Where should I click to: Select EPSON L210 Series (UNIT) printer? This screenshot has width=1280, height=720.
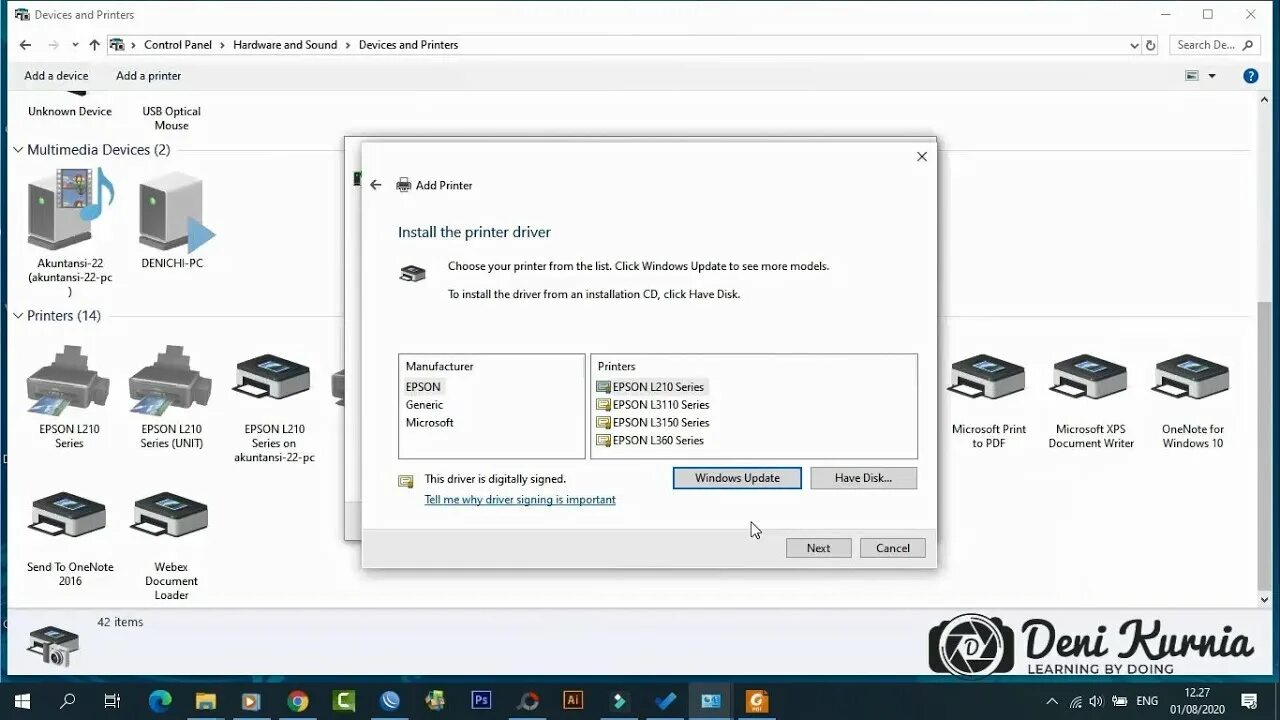pyautogui.click(x=171, y=397)
